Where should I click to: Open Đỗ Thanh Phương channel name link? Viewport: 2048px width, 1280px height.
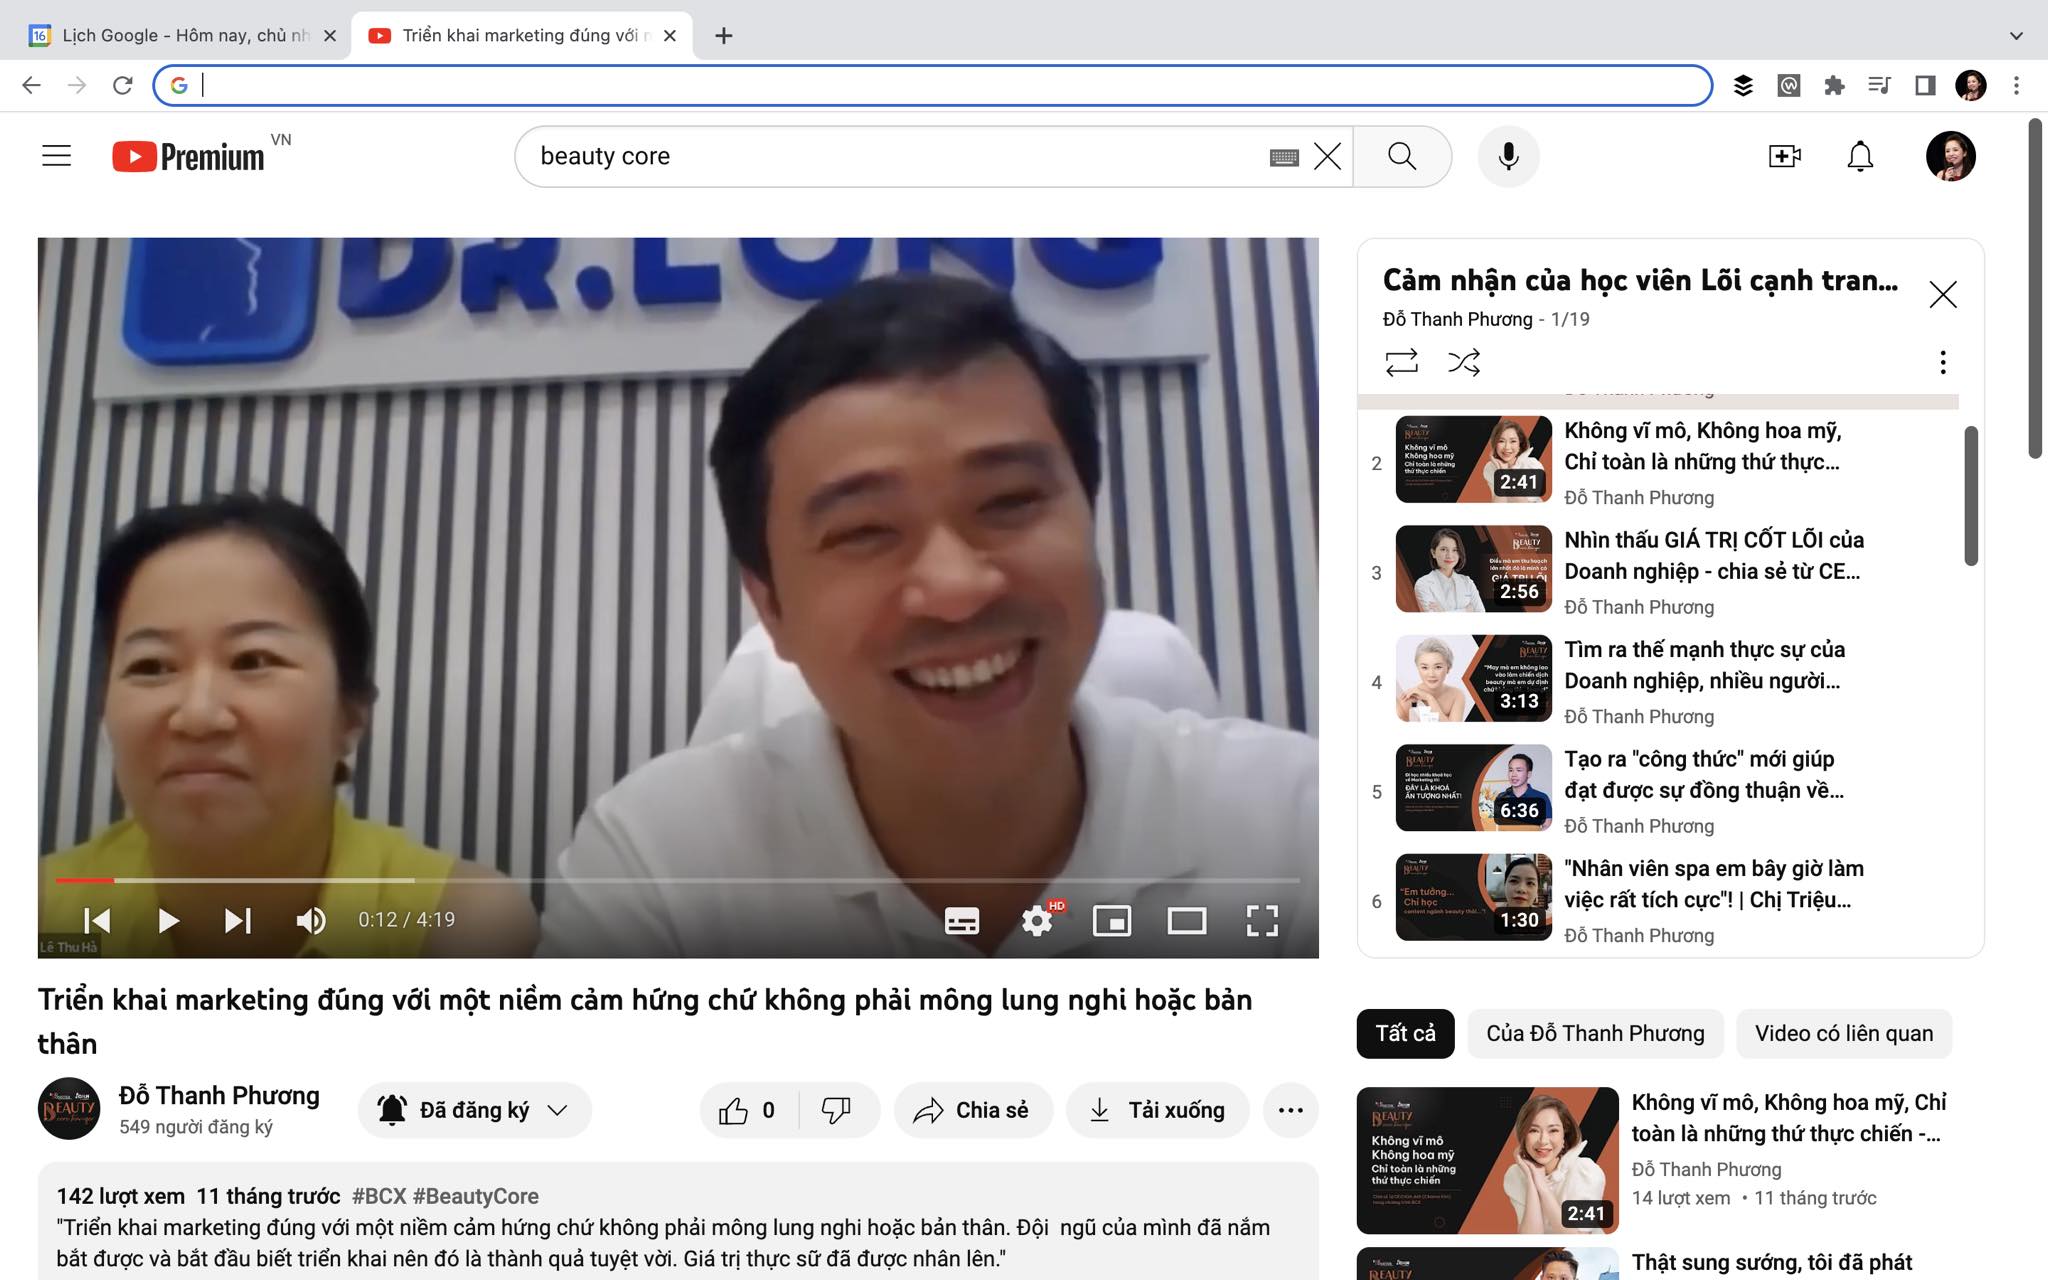coord(219,1095)
